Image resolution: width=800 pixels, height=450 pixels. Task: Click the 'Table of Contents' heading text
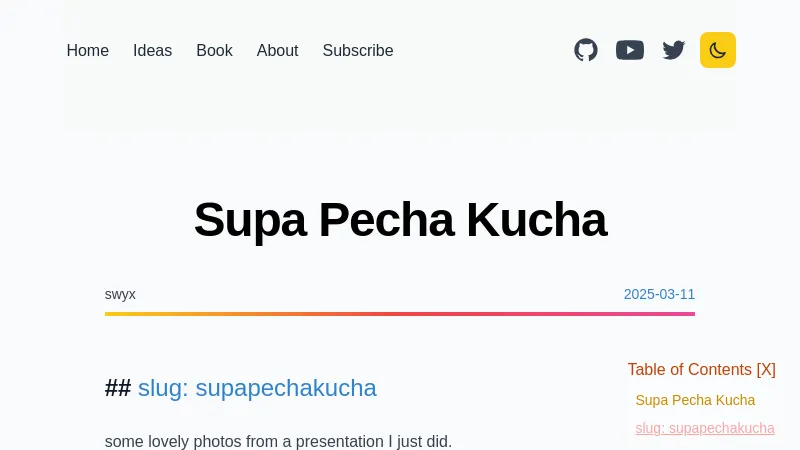(x=689, y=369)
